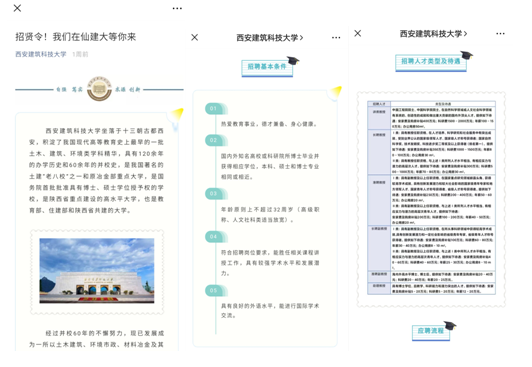
Task: Select the 招聘人才类型及待遇 section label
Action: coord(431,62)
